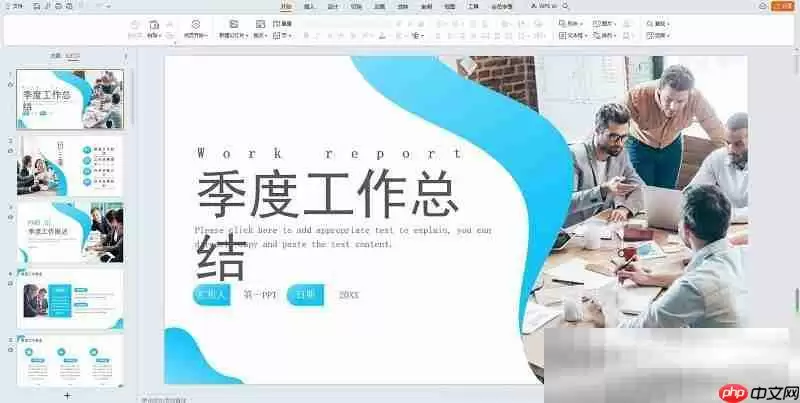Switch to the 插入 ribbon tab

click(310, 6)
